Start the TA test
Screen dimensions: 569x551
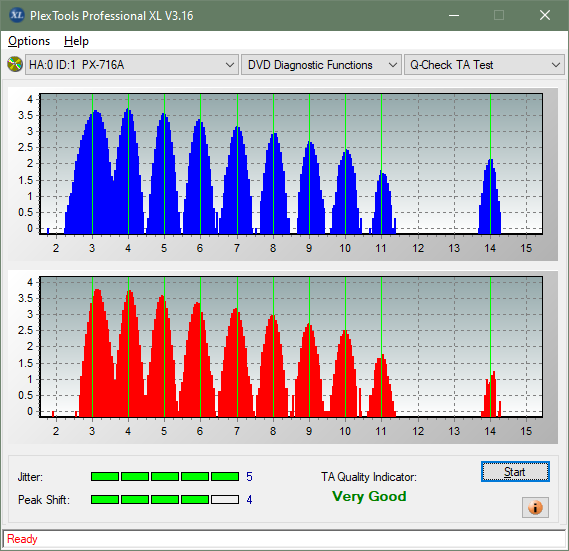click(x=515, y=472)
